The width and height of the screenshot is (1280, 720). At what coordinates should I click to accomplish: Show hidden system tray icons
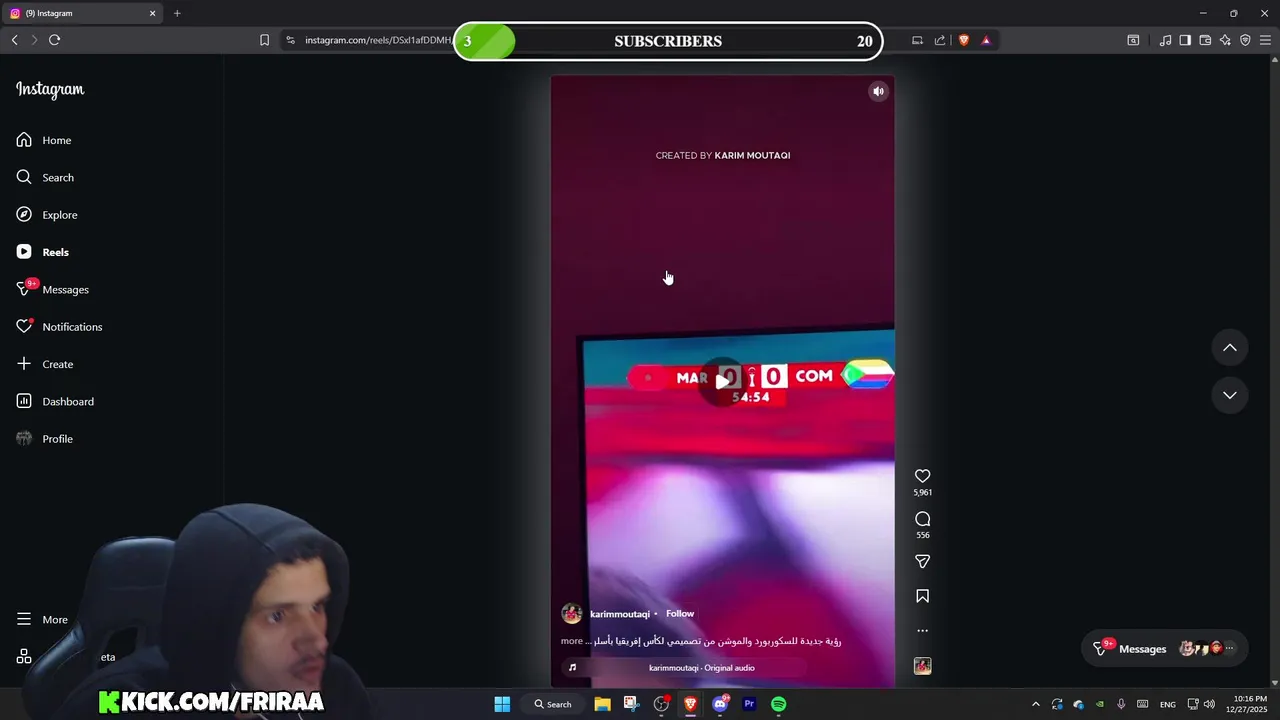click(1036, 704)
